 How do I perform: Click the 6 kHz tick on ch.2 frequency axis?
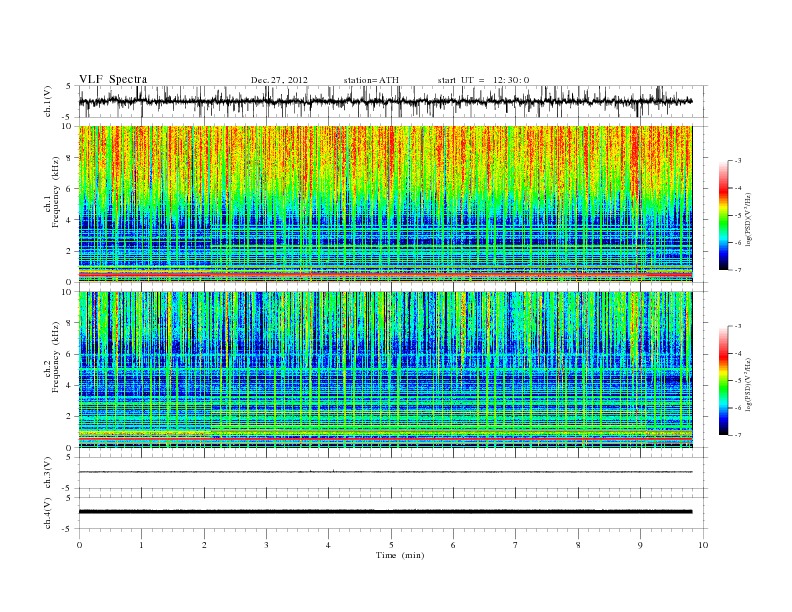click(x=70, y=354)
